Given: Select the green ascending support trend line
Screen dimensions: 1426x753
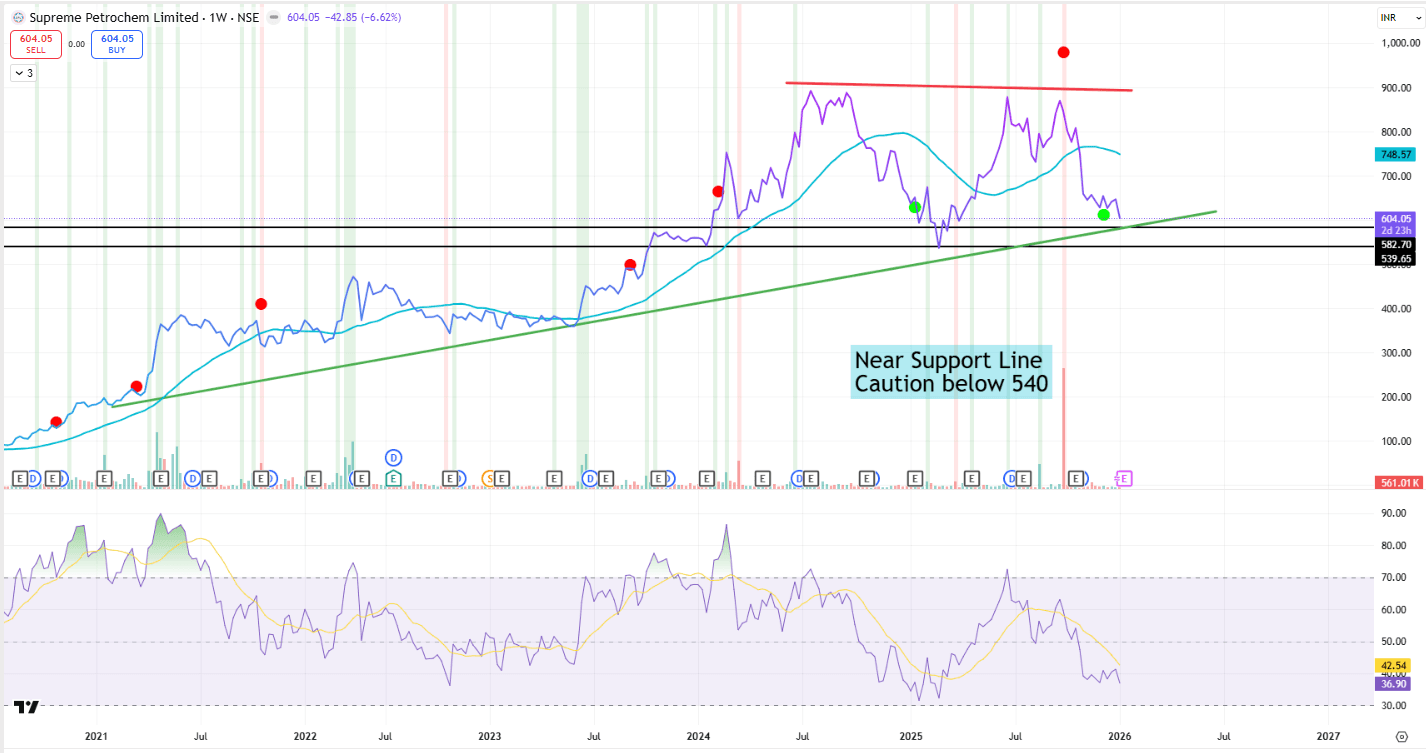Looking at the screenshot, I should pos(665,309).
